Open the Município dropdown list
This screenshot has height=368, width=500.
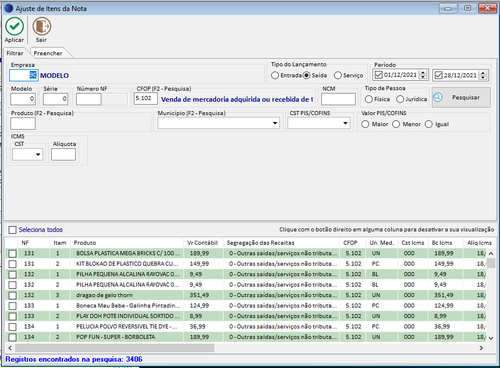point(275,123)
